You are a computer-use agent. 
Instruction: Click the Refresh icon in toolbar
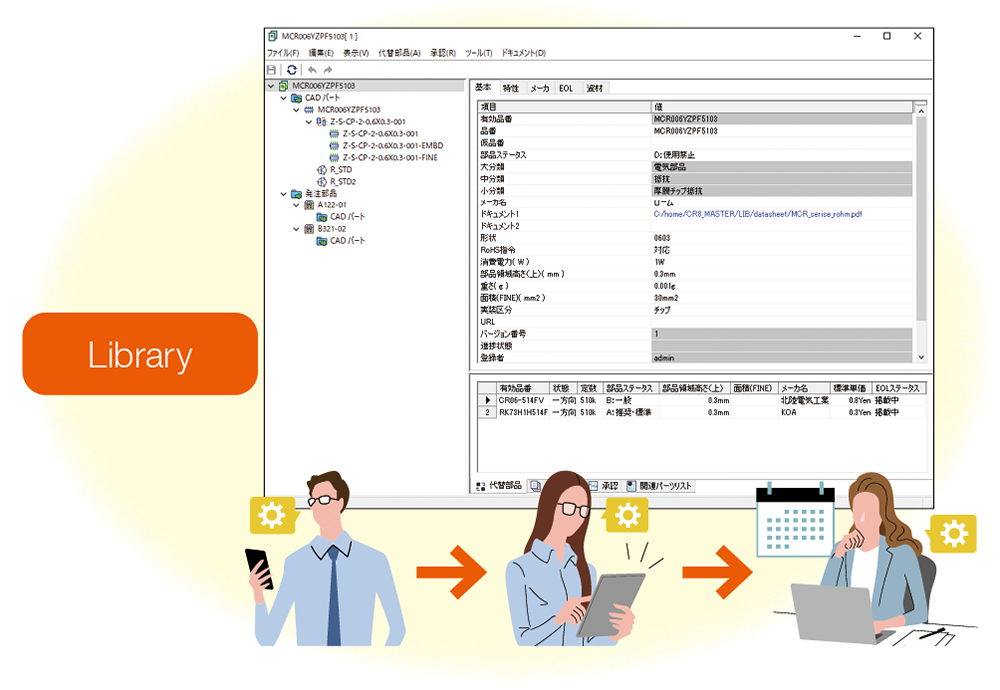coord(291,70)
